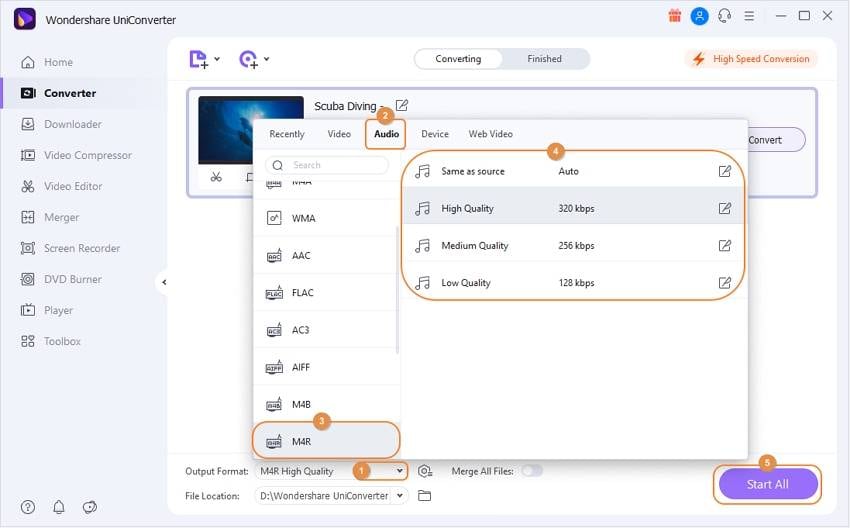Image resolution: width=850 pixels, height=528 pixels.
Task: Edit the Medium Quality preset
Action: click(725, 246)
